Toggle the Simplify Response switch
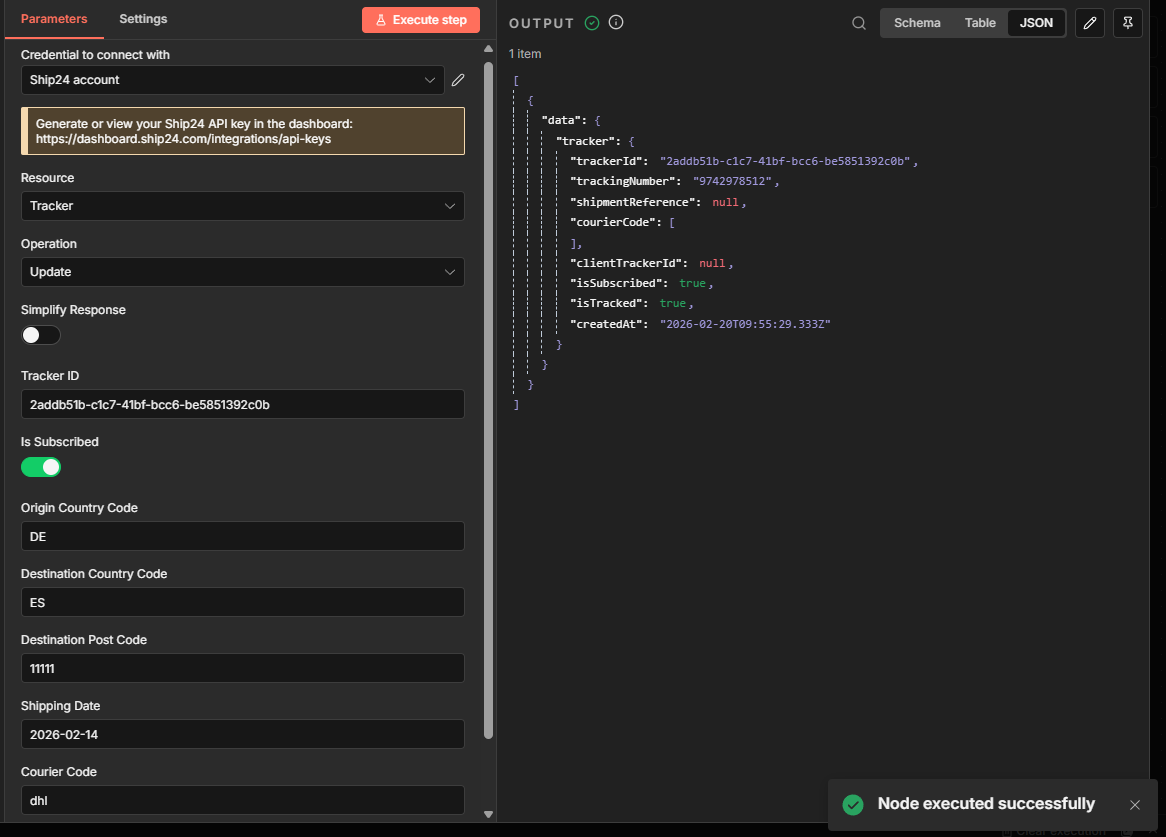Screen dimensions: 1166x837 pyautogui.click(x=41, y=335)
